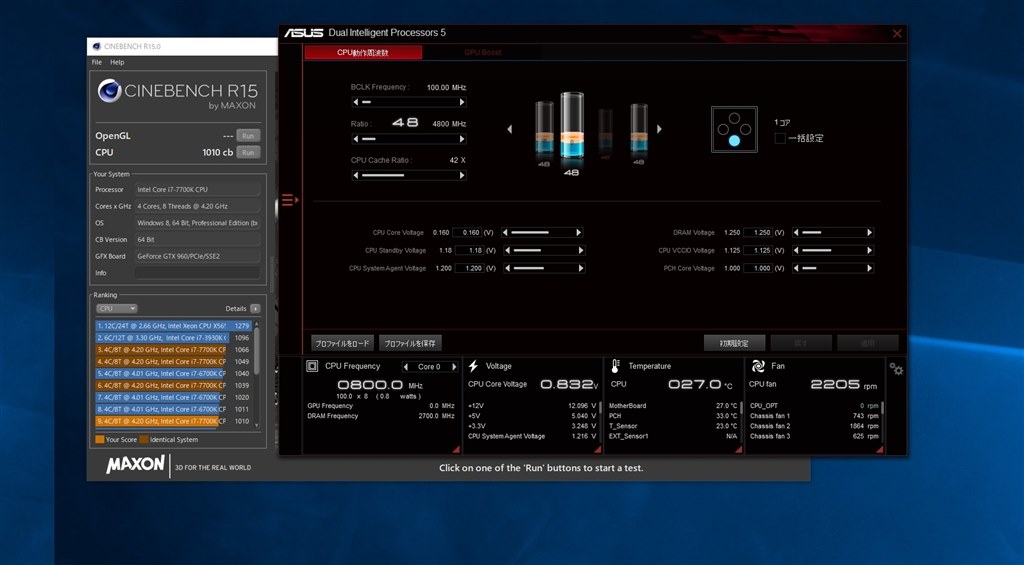Image resolution: width=1024 pixels, height=565 pixels.
Task: Expand Fan panel red corner triangle
Action: [x=879, y=449]
